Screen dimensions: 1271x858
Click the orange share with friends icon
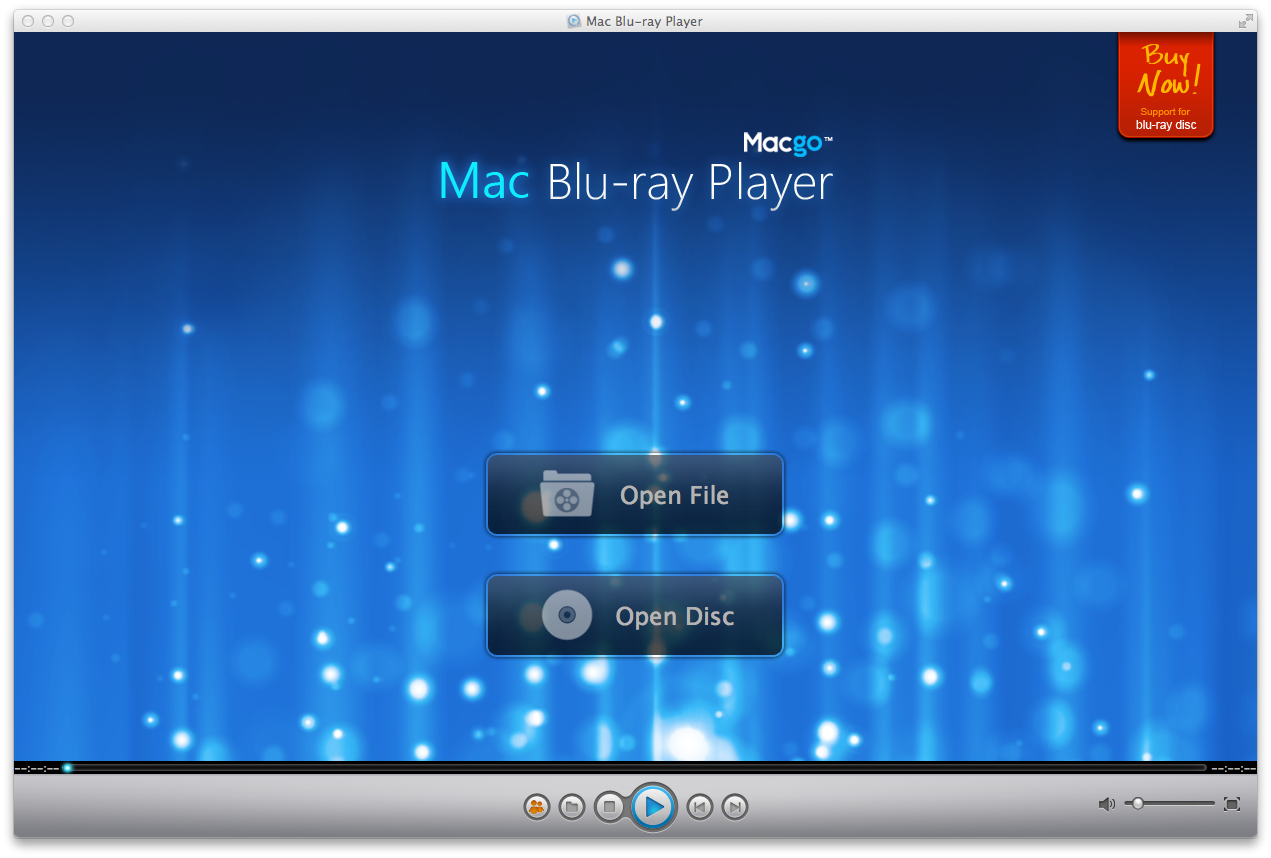[x=537, y=807]
